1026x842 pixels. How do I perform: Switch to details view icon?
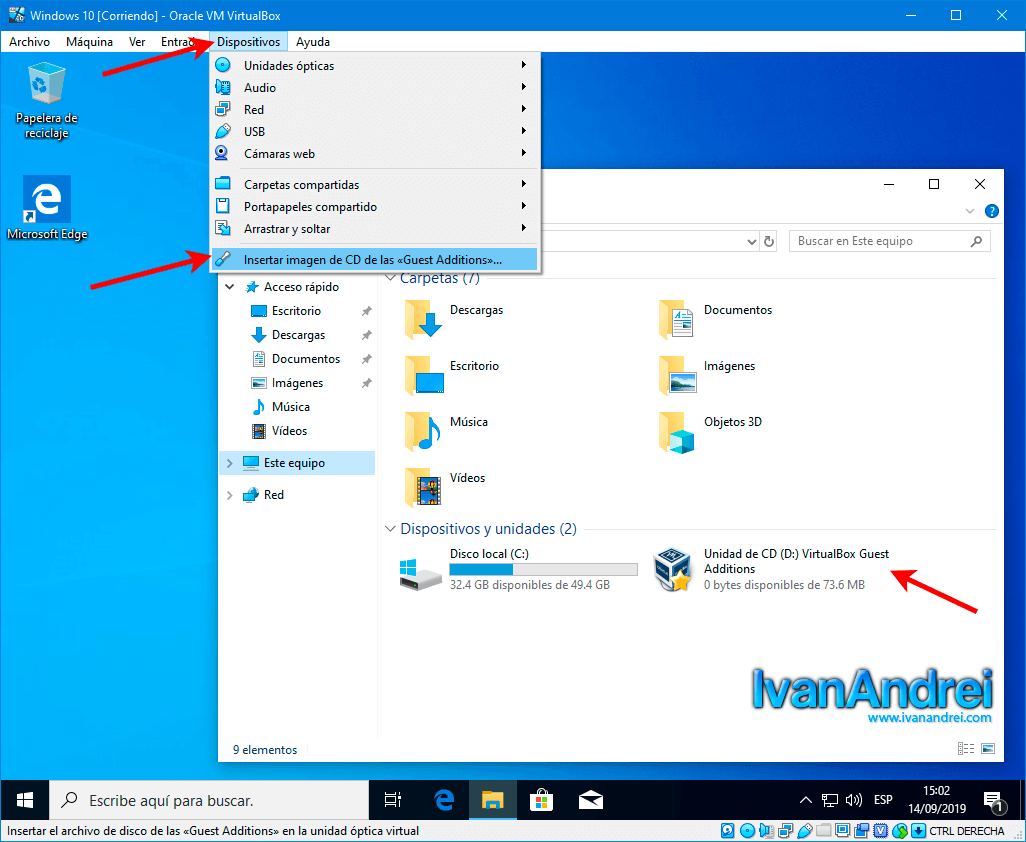click(966, 748)
